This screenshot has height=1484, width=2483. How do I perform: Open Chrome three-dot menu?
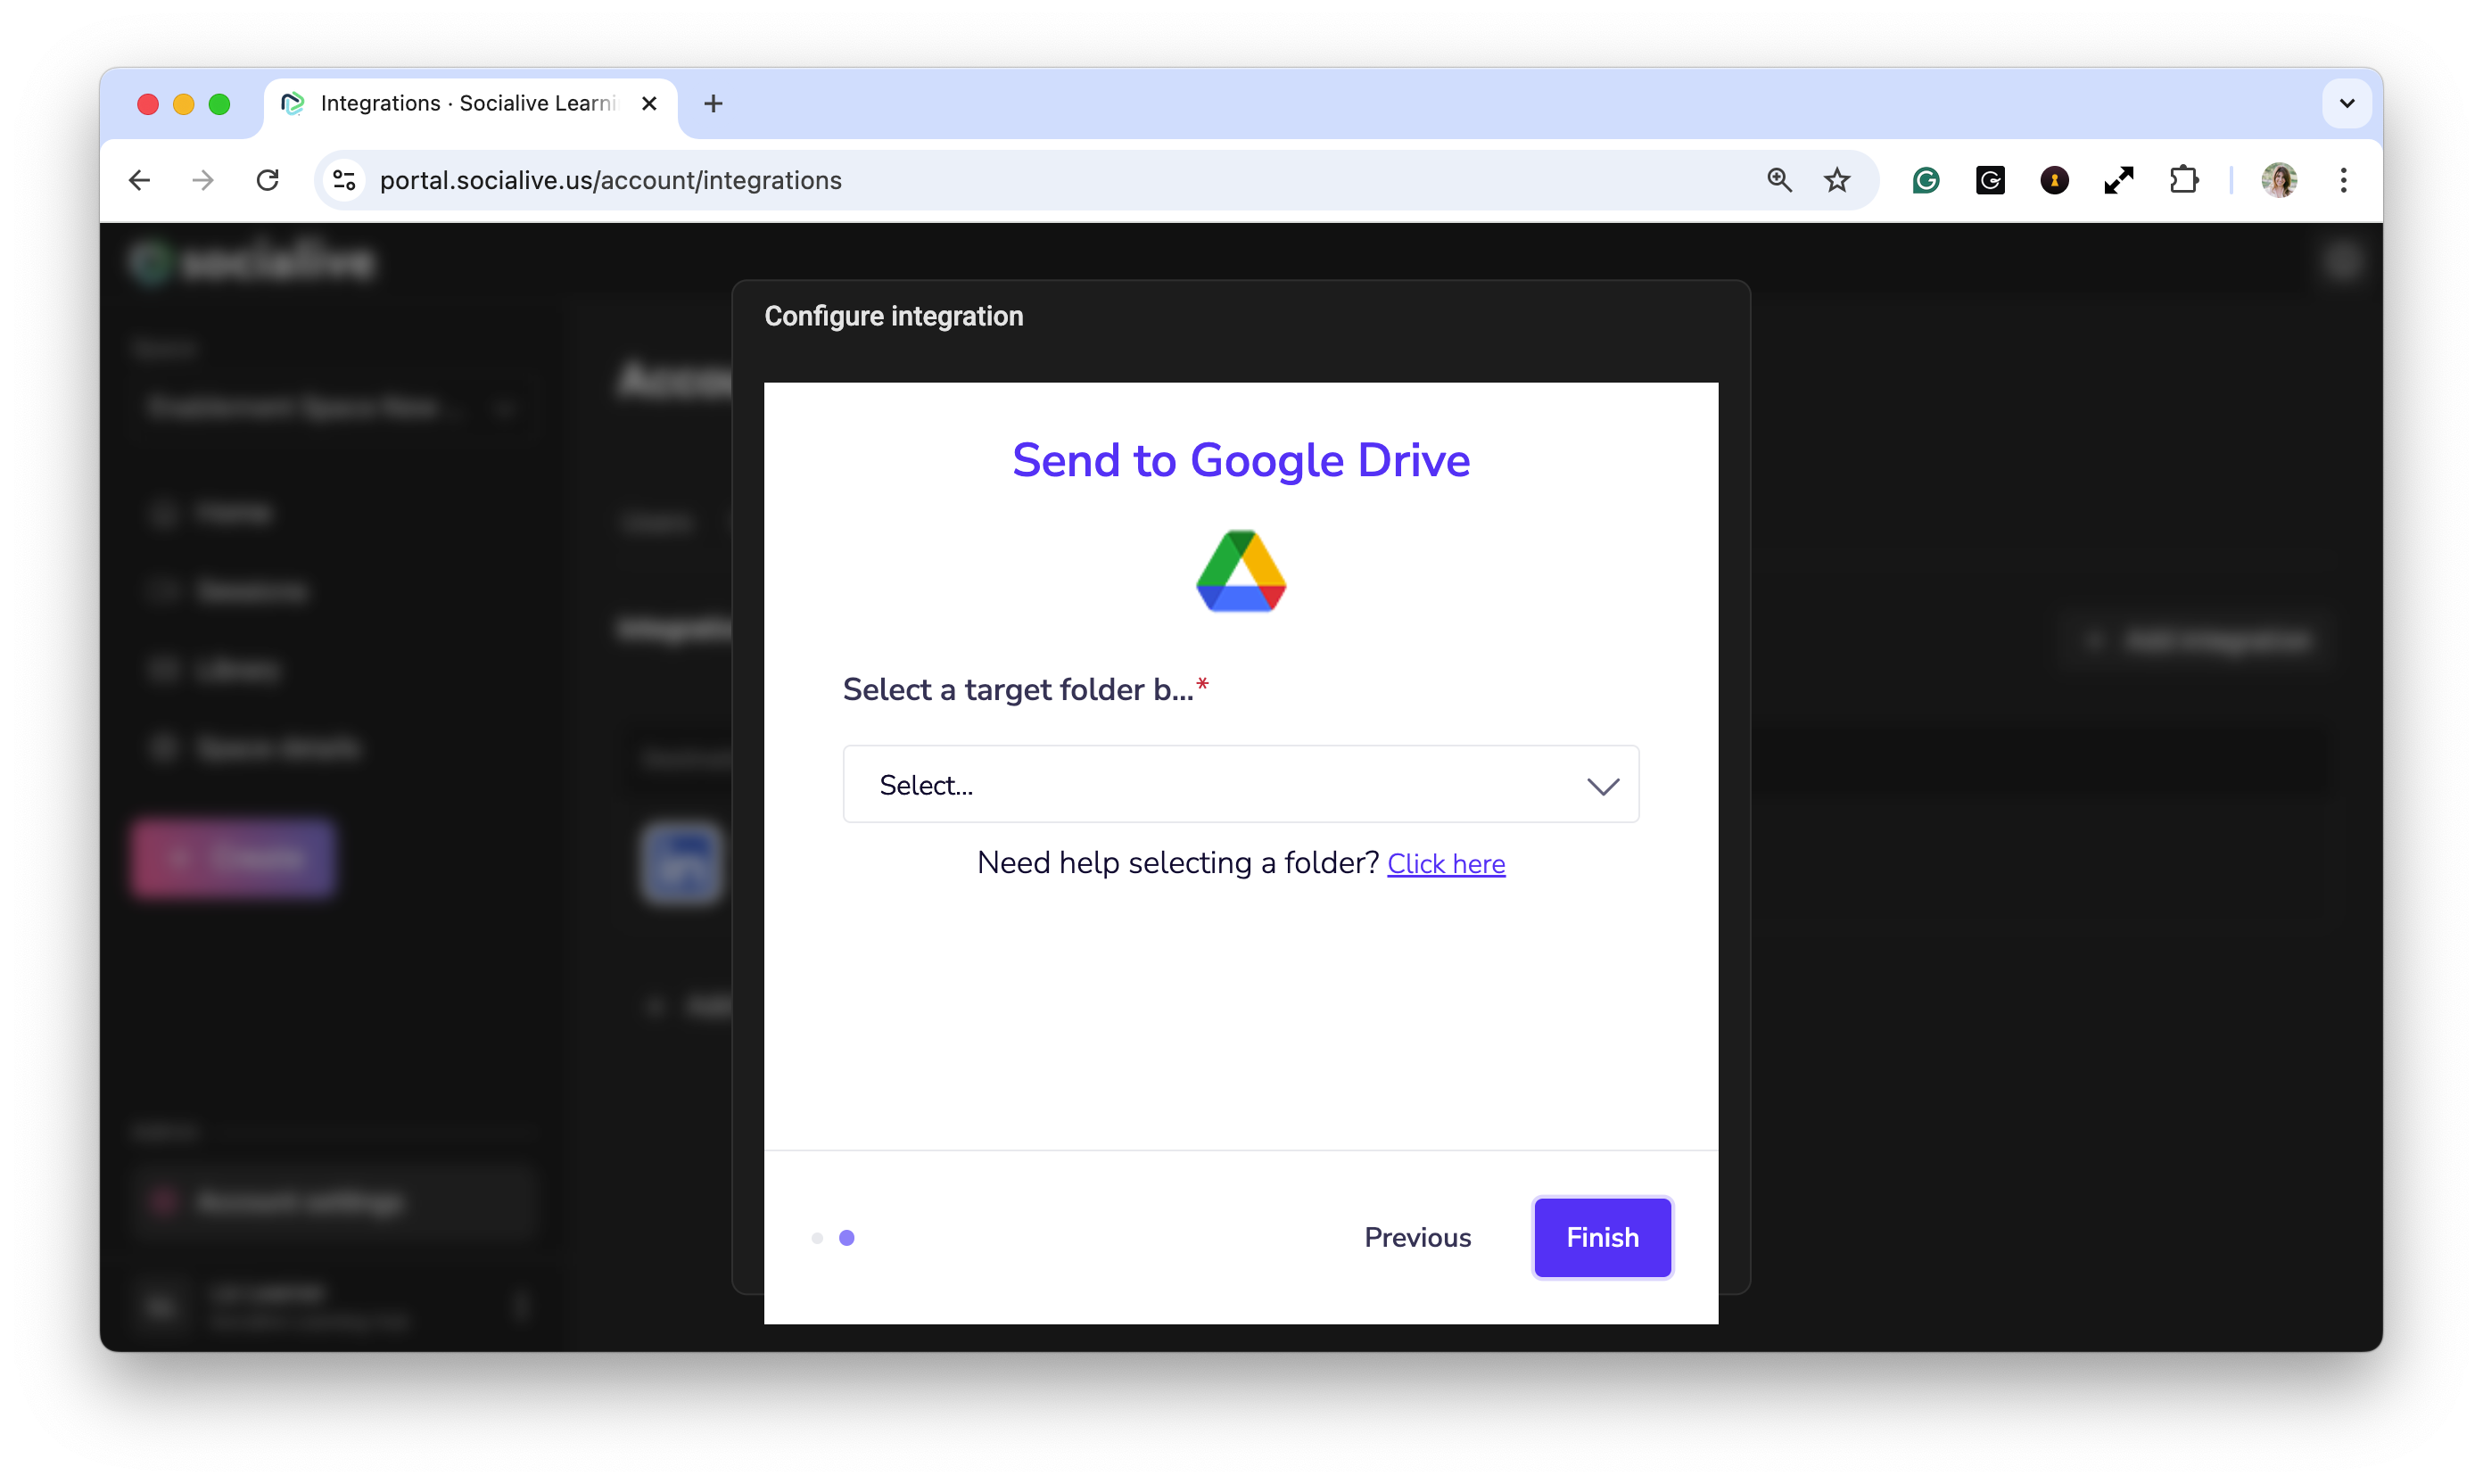click(2343, 180)
